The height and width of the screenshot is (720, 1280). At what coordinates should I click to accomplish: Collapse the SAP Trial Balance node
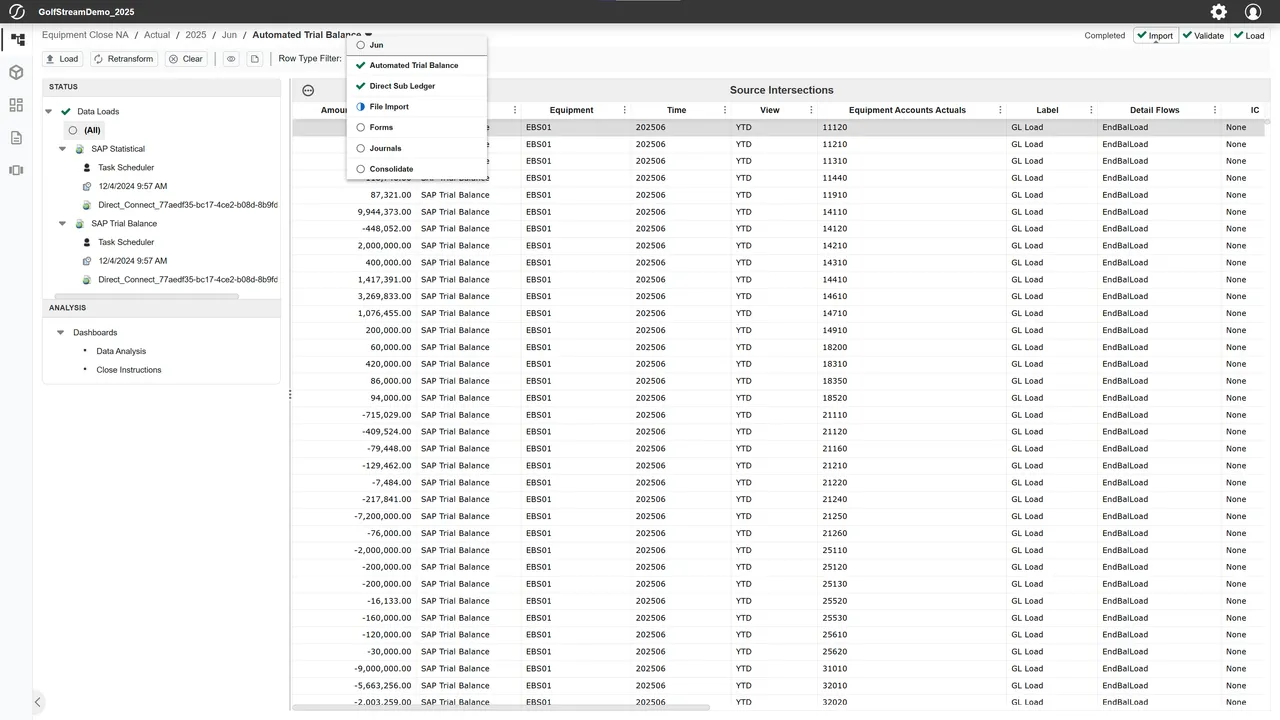click(x=62, y=224)
